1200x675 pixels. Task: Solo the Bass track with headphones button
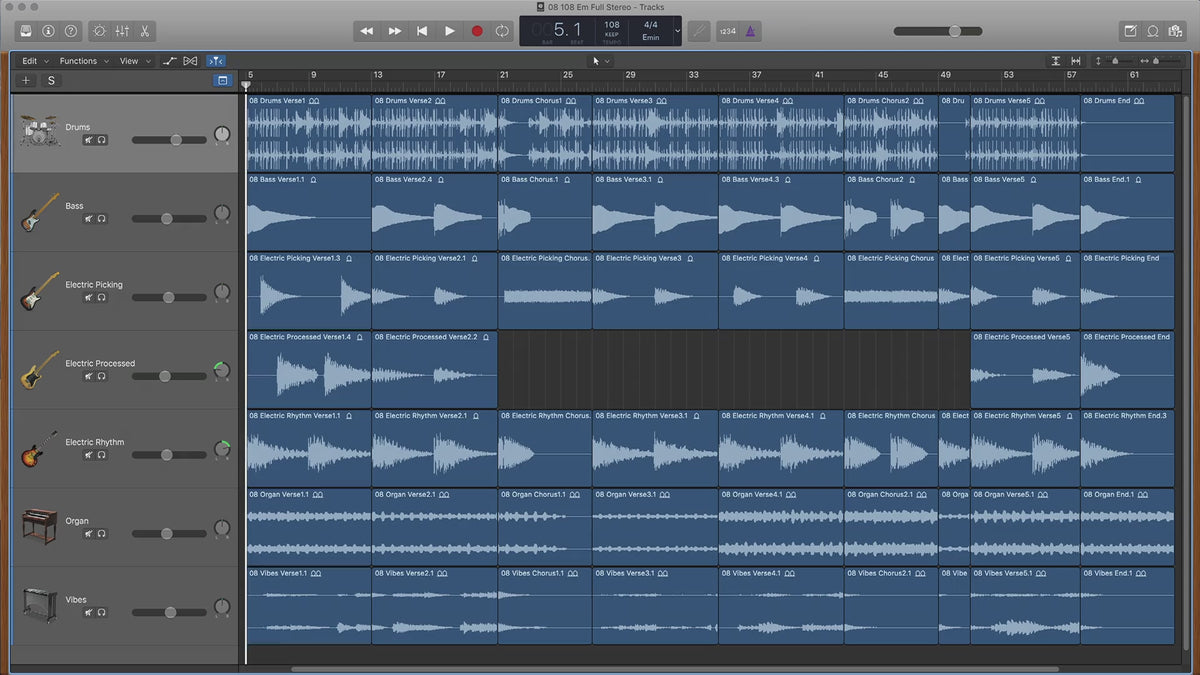[x=101, y=219]
